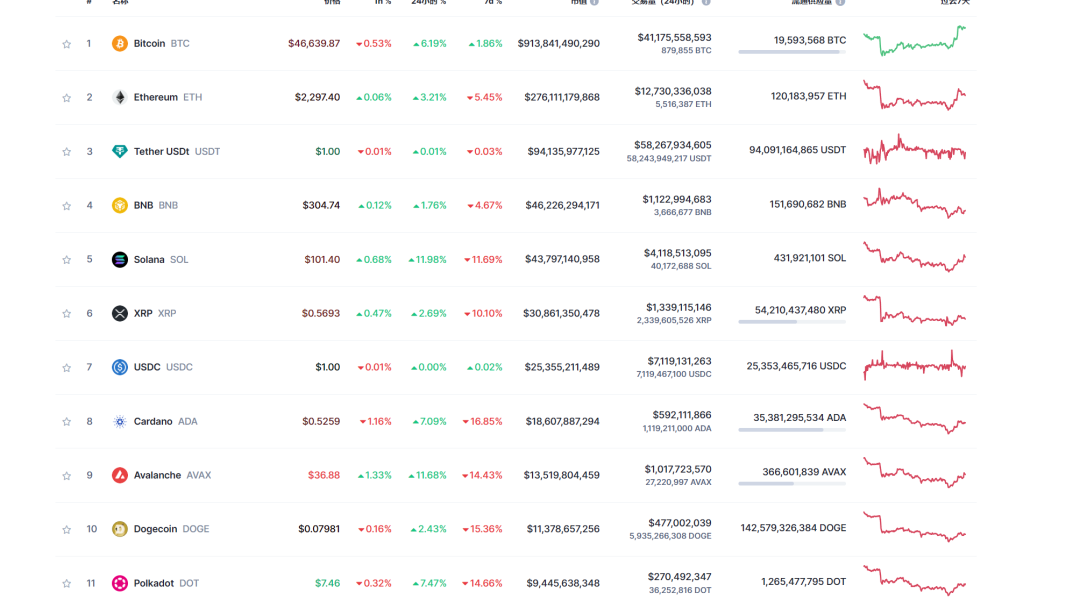Click the Polkadot coin logo icon
Image resolution: width=1080 pixels, height=607 pixels.
(x=121, y=583)
